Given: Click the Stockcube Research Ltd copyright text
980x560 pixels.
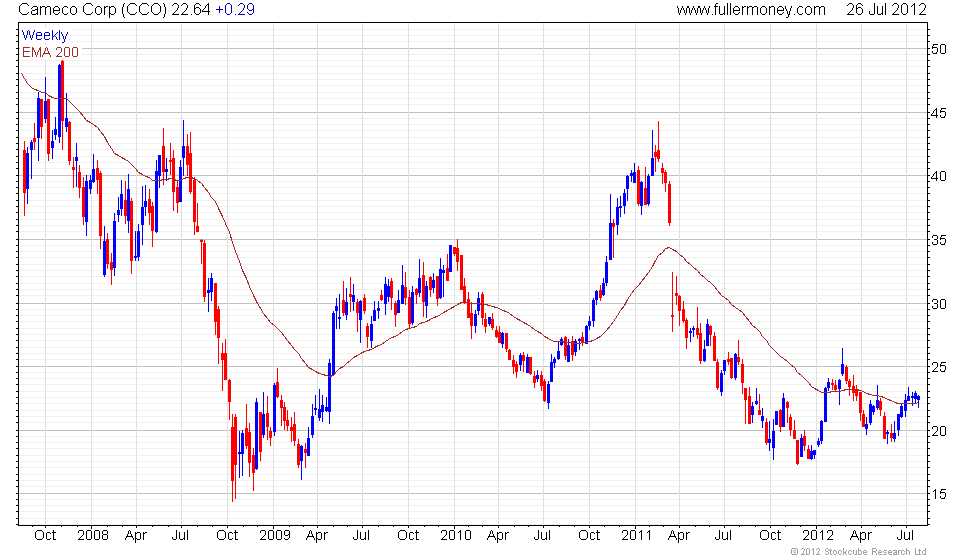Looking at the screenshot, I should [x=858, y=552].
